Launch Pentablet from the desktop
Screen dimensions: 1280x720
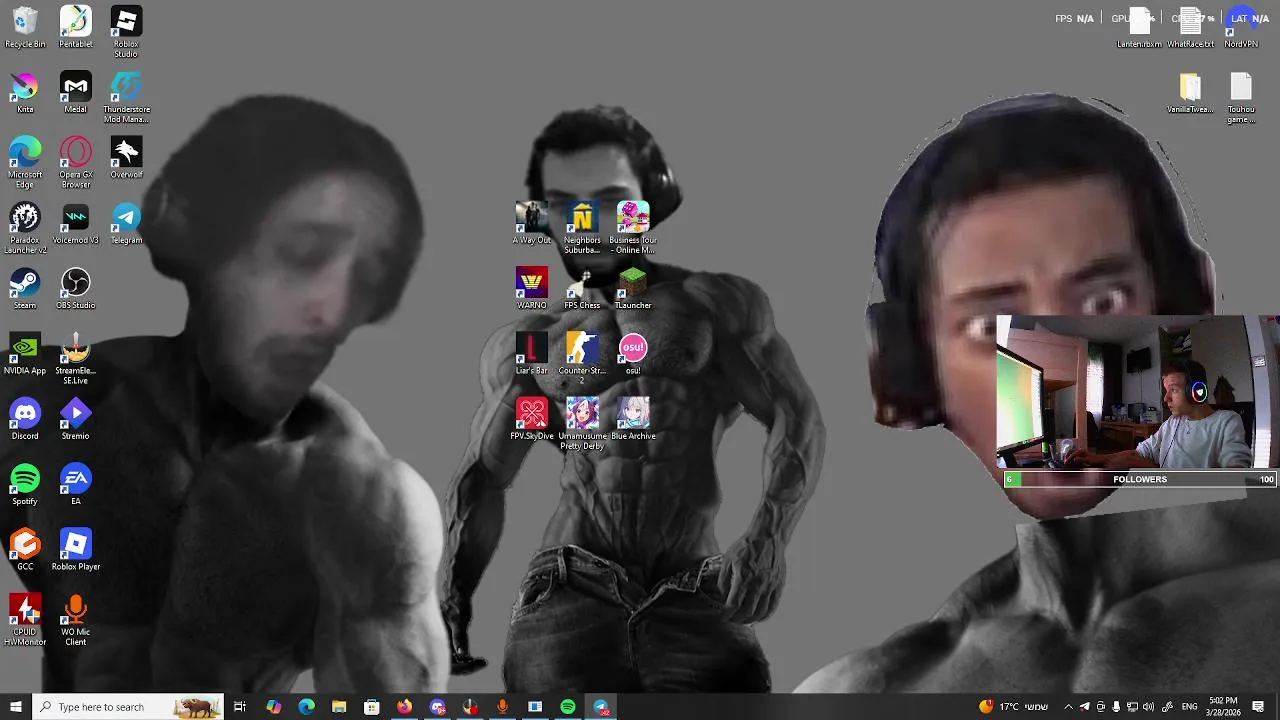click(76, 27)
